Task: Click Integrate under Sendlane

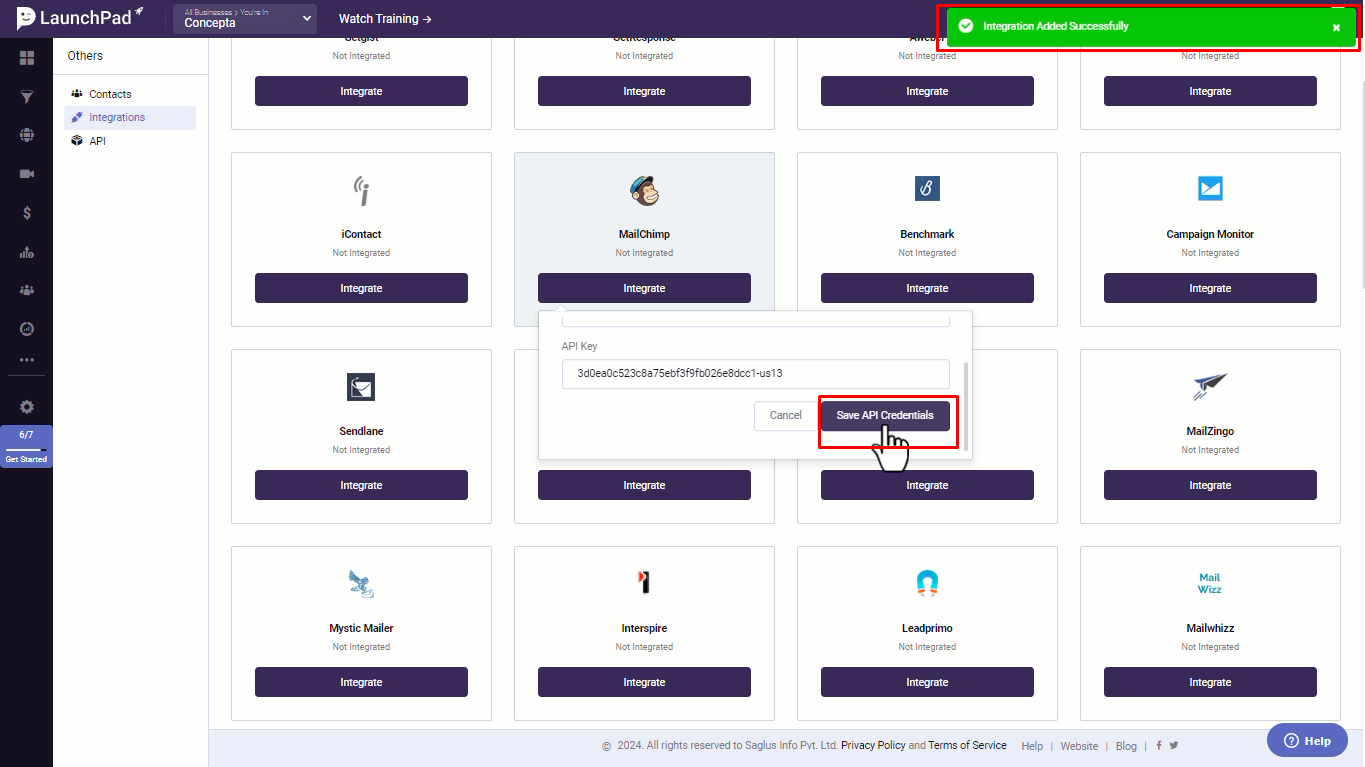Action: (361, 485)
